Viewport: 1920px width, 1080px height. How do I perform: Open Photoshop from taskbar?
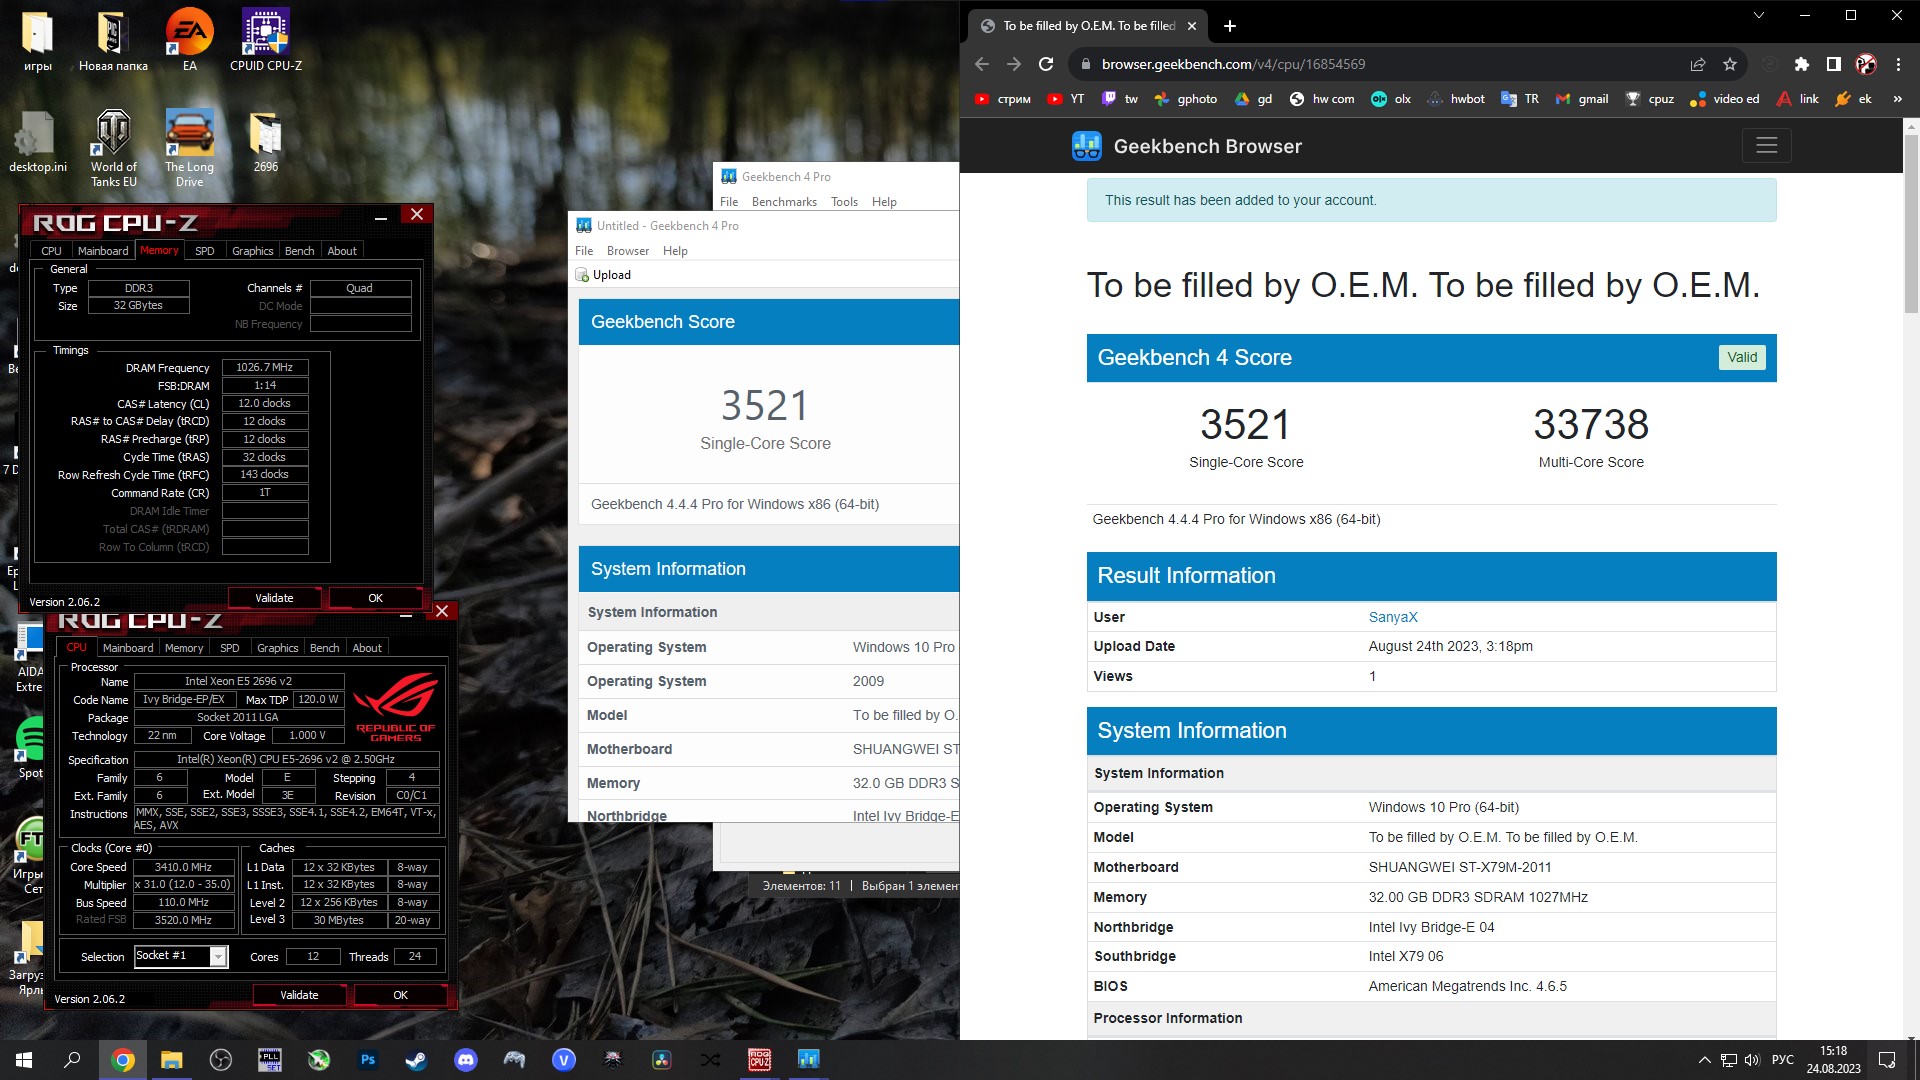point(368,1060)
